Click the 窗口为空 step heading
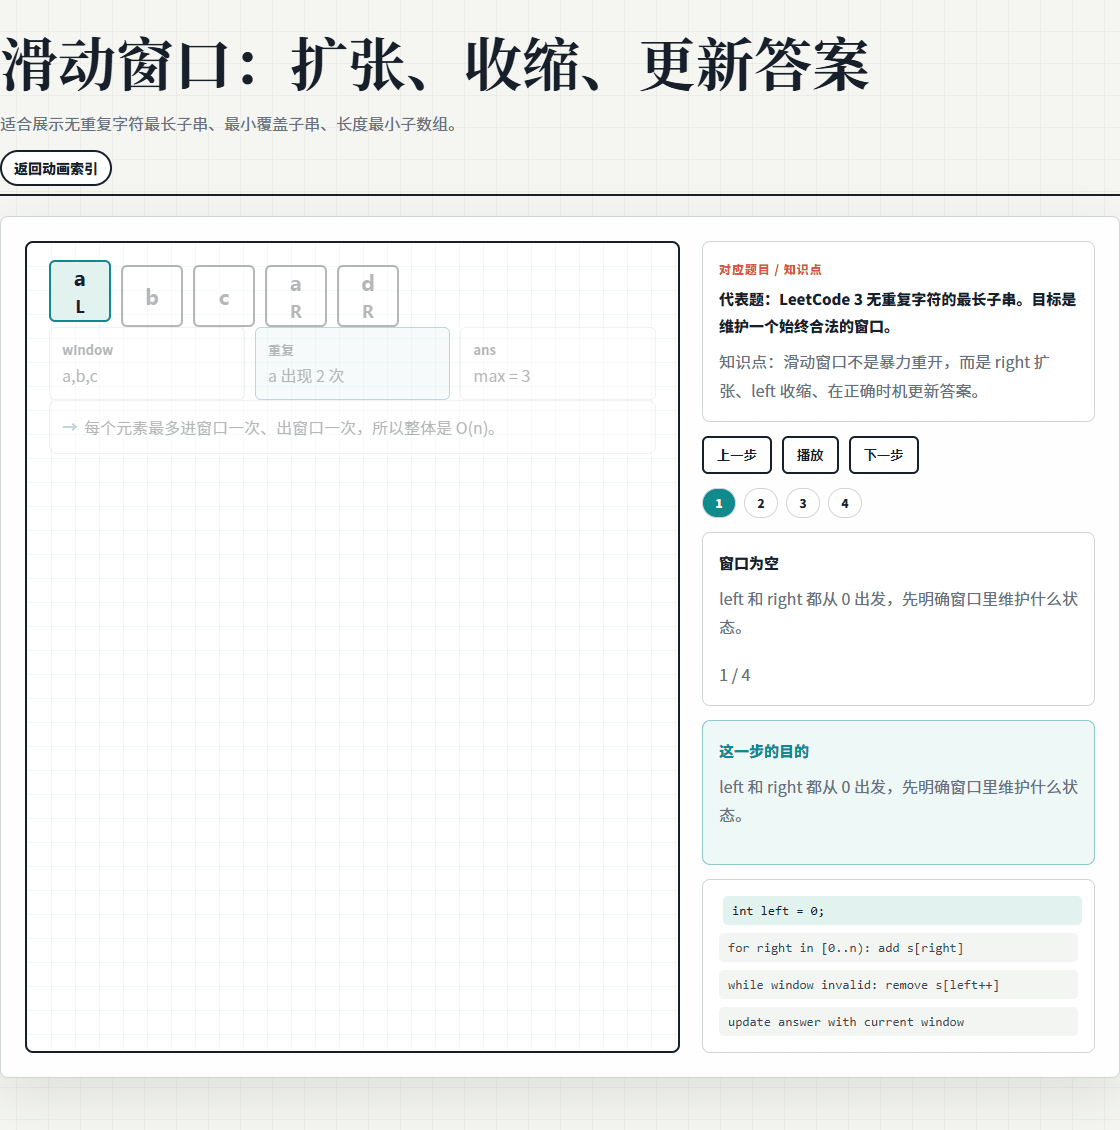 coord(749,564)
